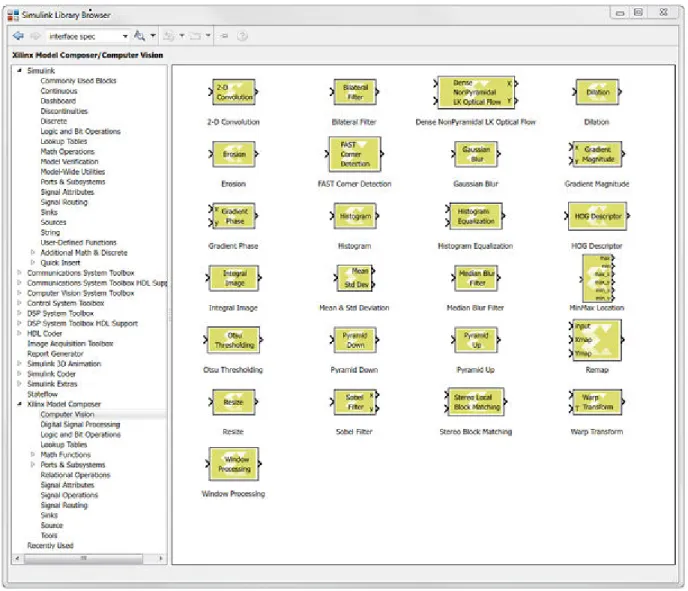Click the help question mark icon
The height and width of the screenshot is (591, 688).
pos(242,36)
